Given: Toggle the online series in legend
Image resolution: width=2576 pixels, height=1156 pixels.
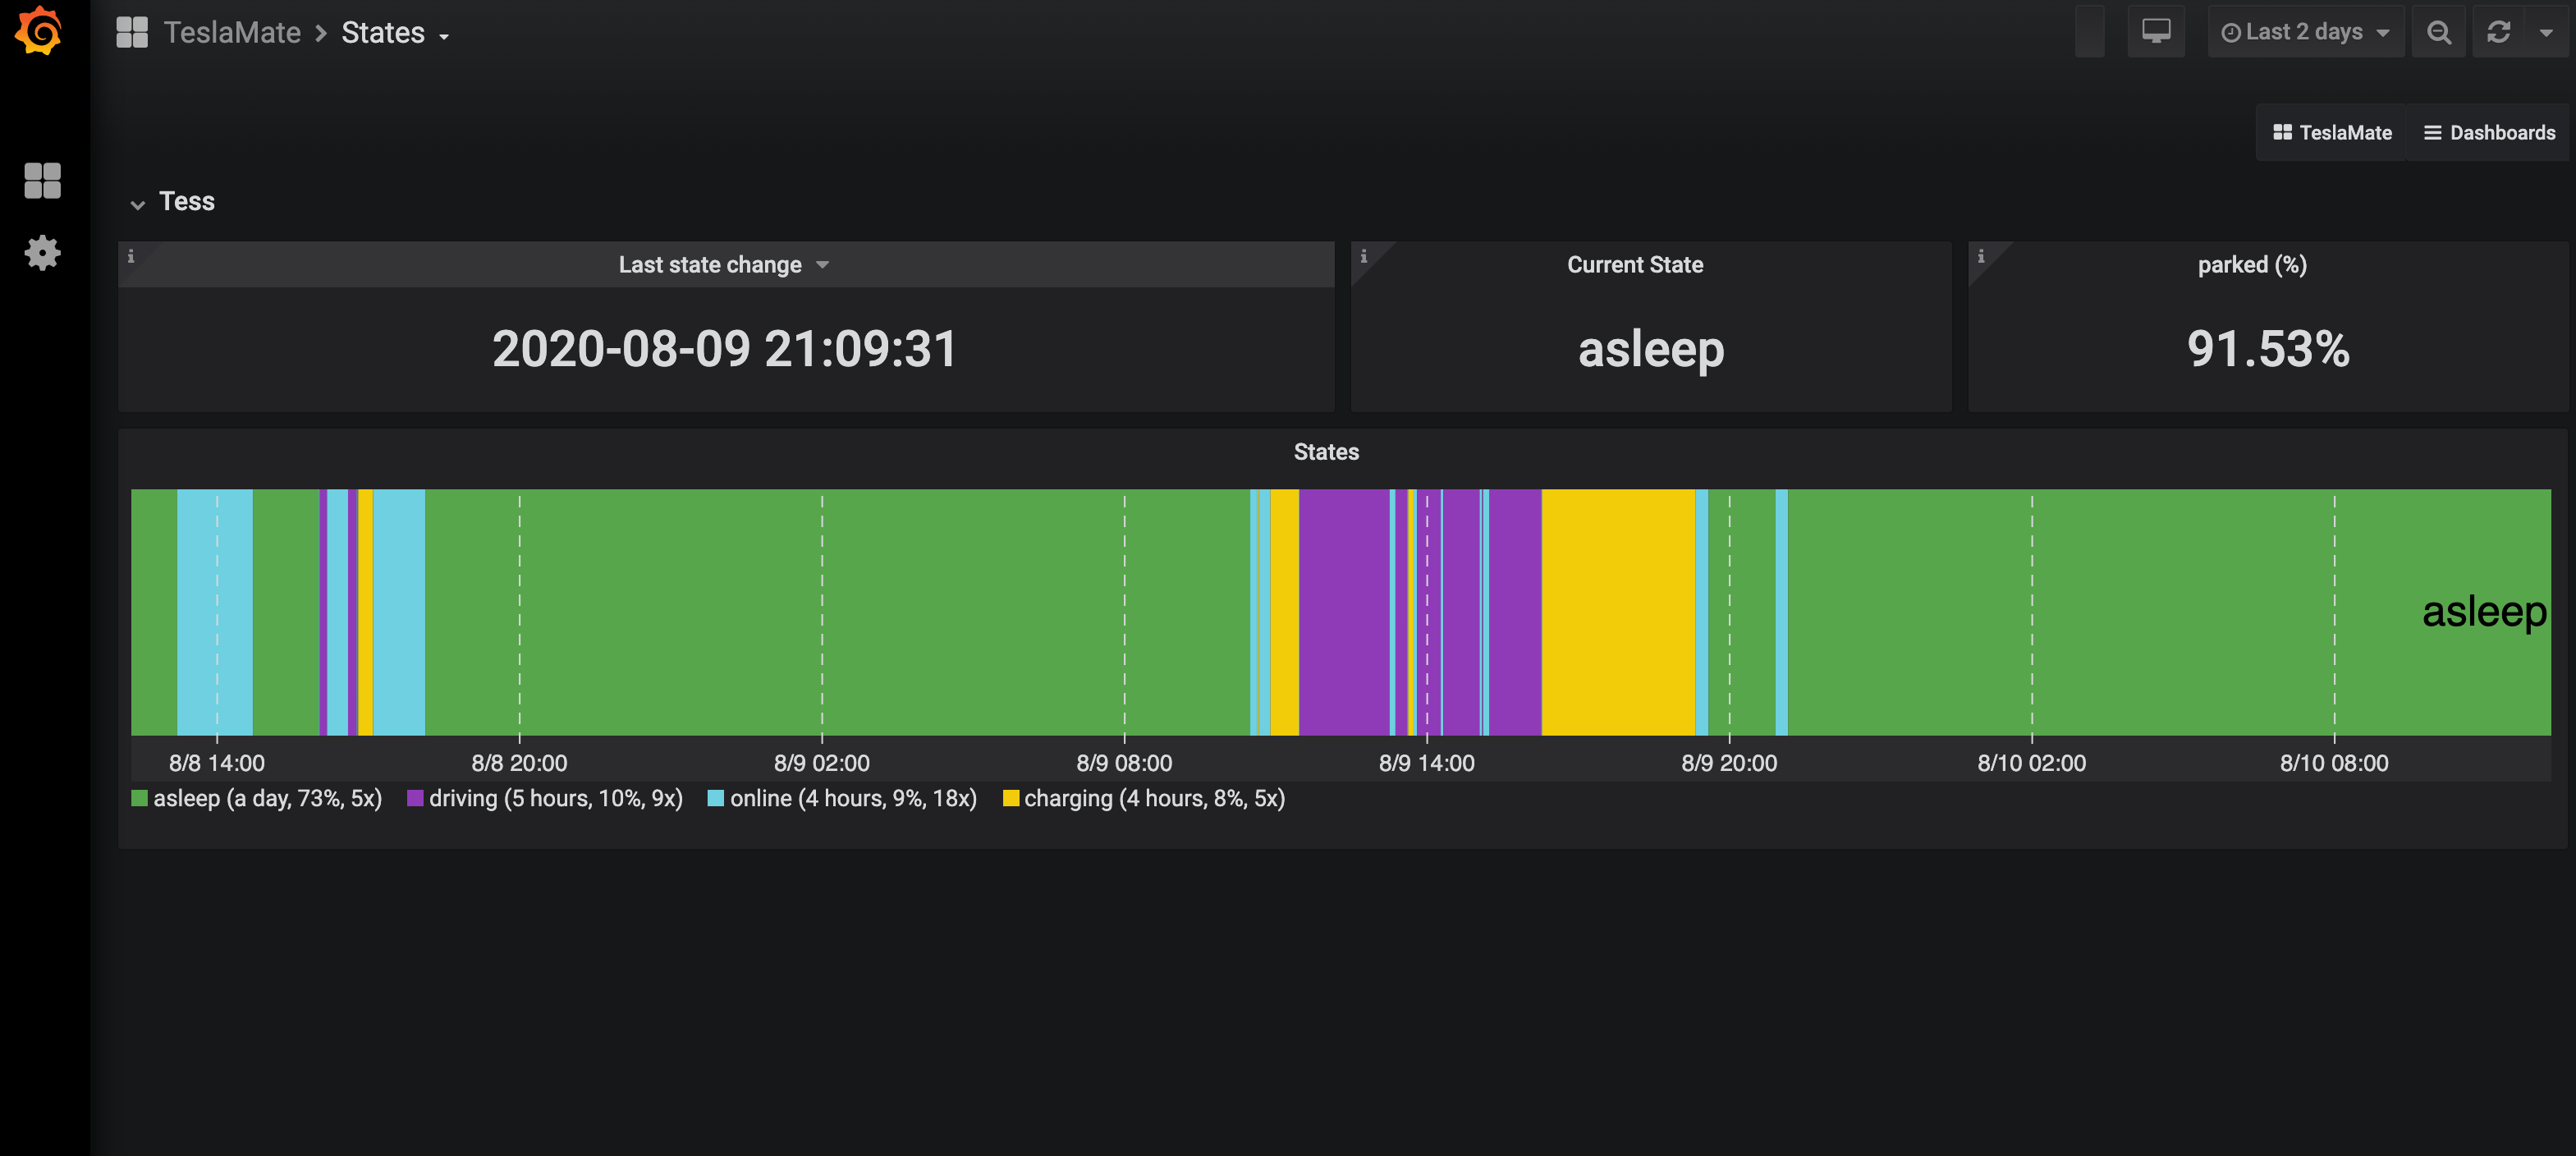Looking at the screenshot, I should 842,798.
